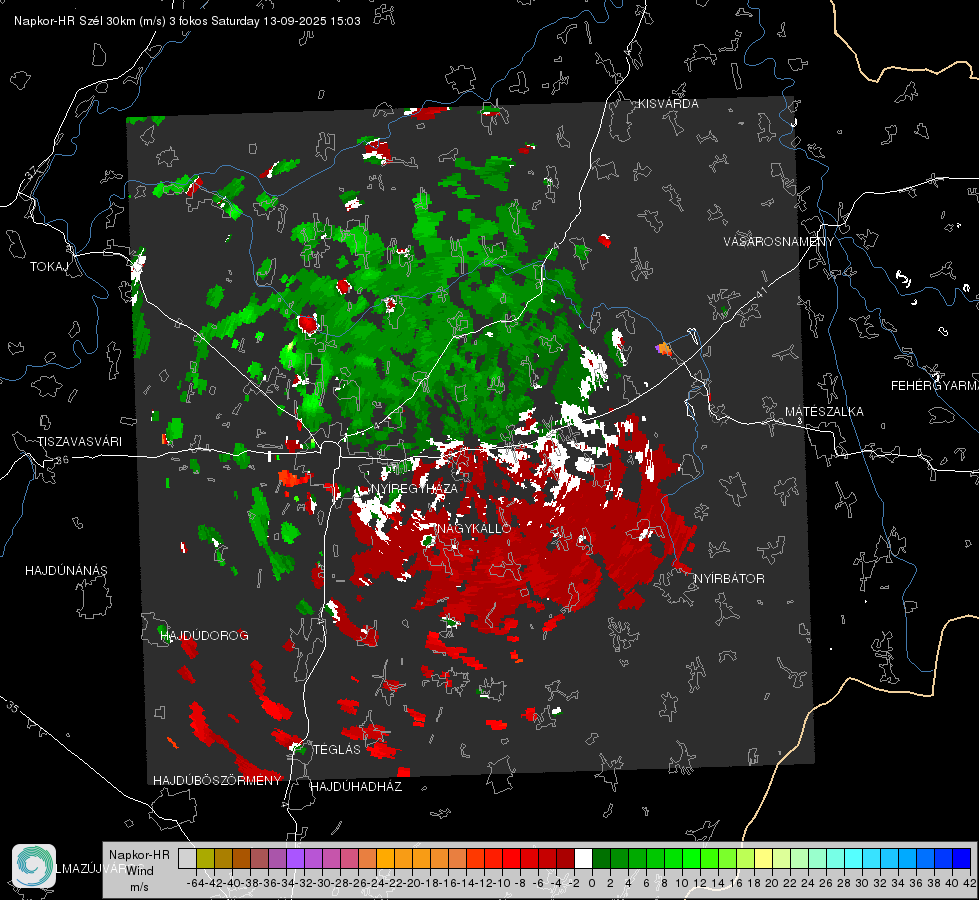The image size is (979, 900).
Task: Select the HAJDÚBÖSZÖRMÉNY town label
Action: click(217, 781)
